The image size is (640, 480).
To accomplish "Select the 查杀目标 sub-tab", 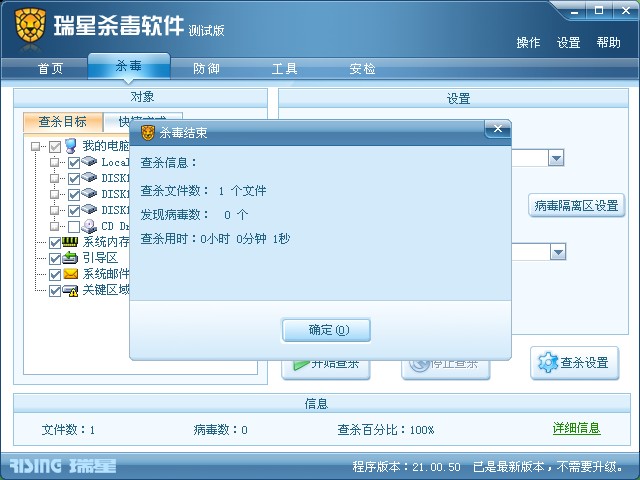I will click(63, 122).
